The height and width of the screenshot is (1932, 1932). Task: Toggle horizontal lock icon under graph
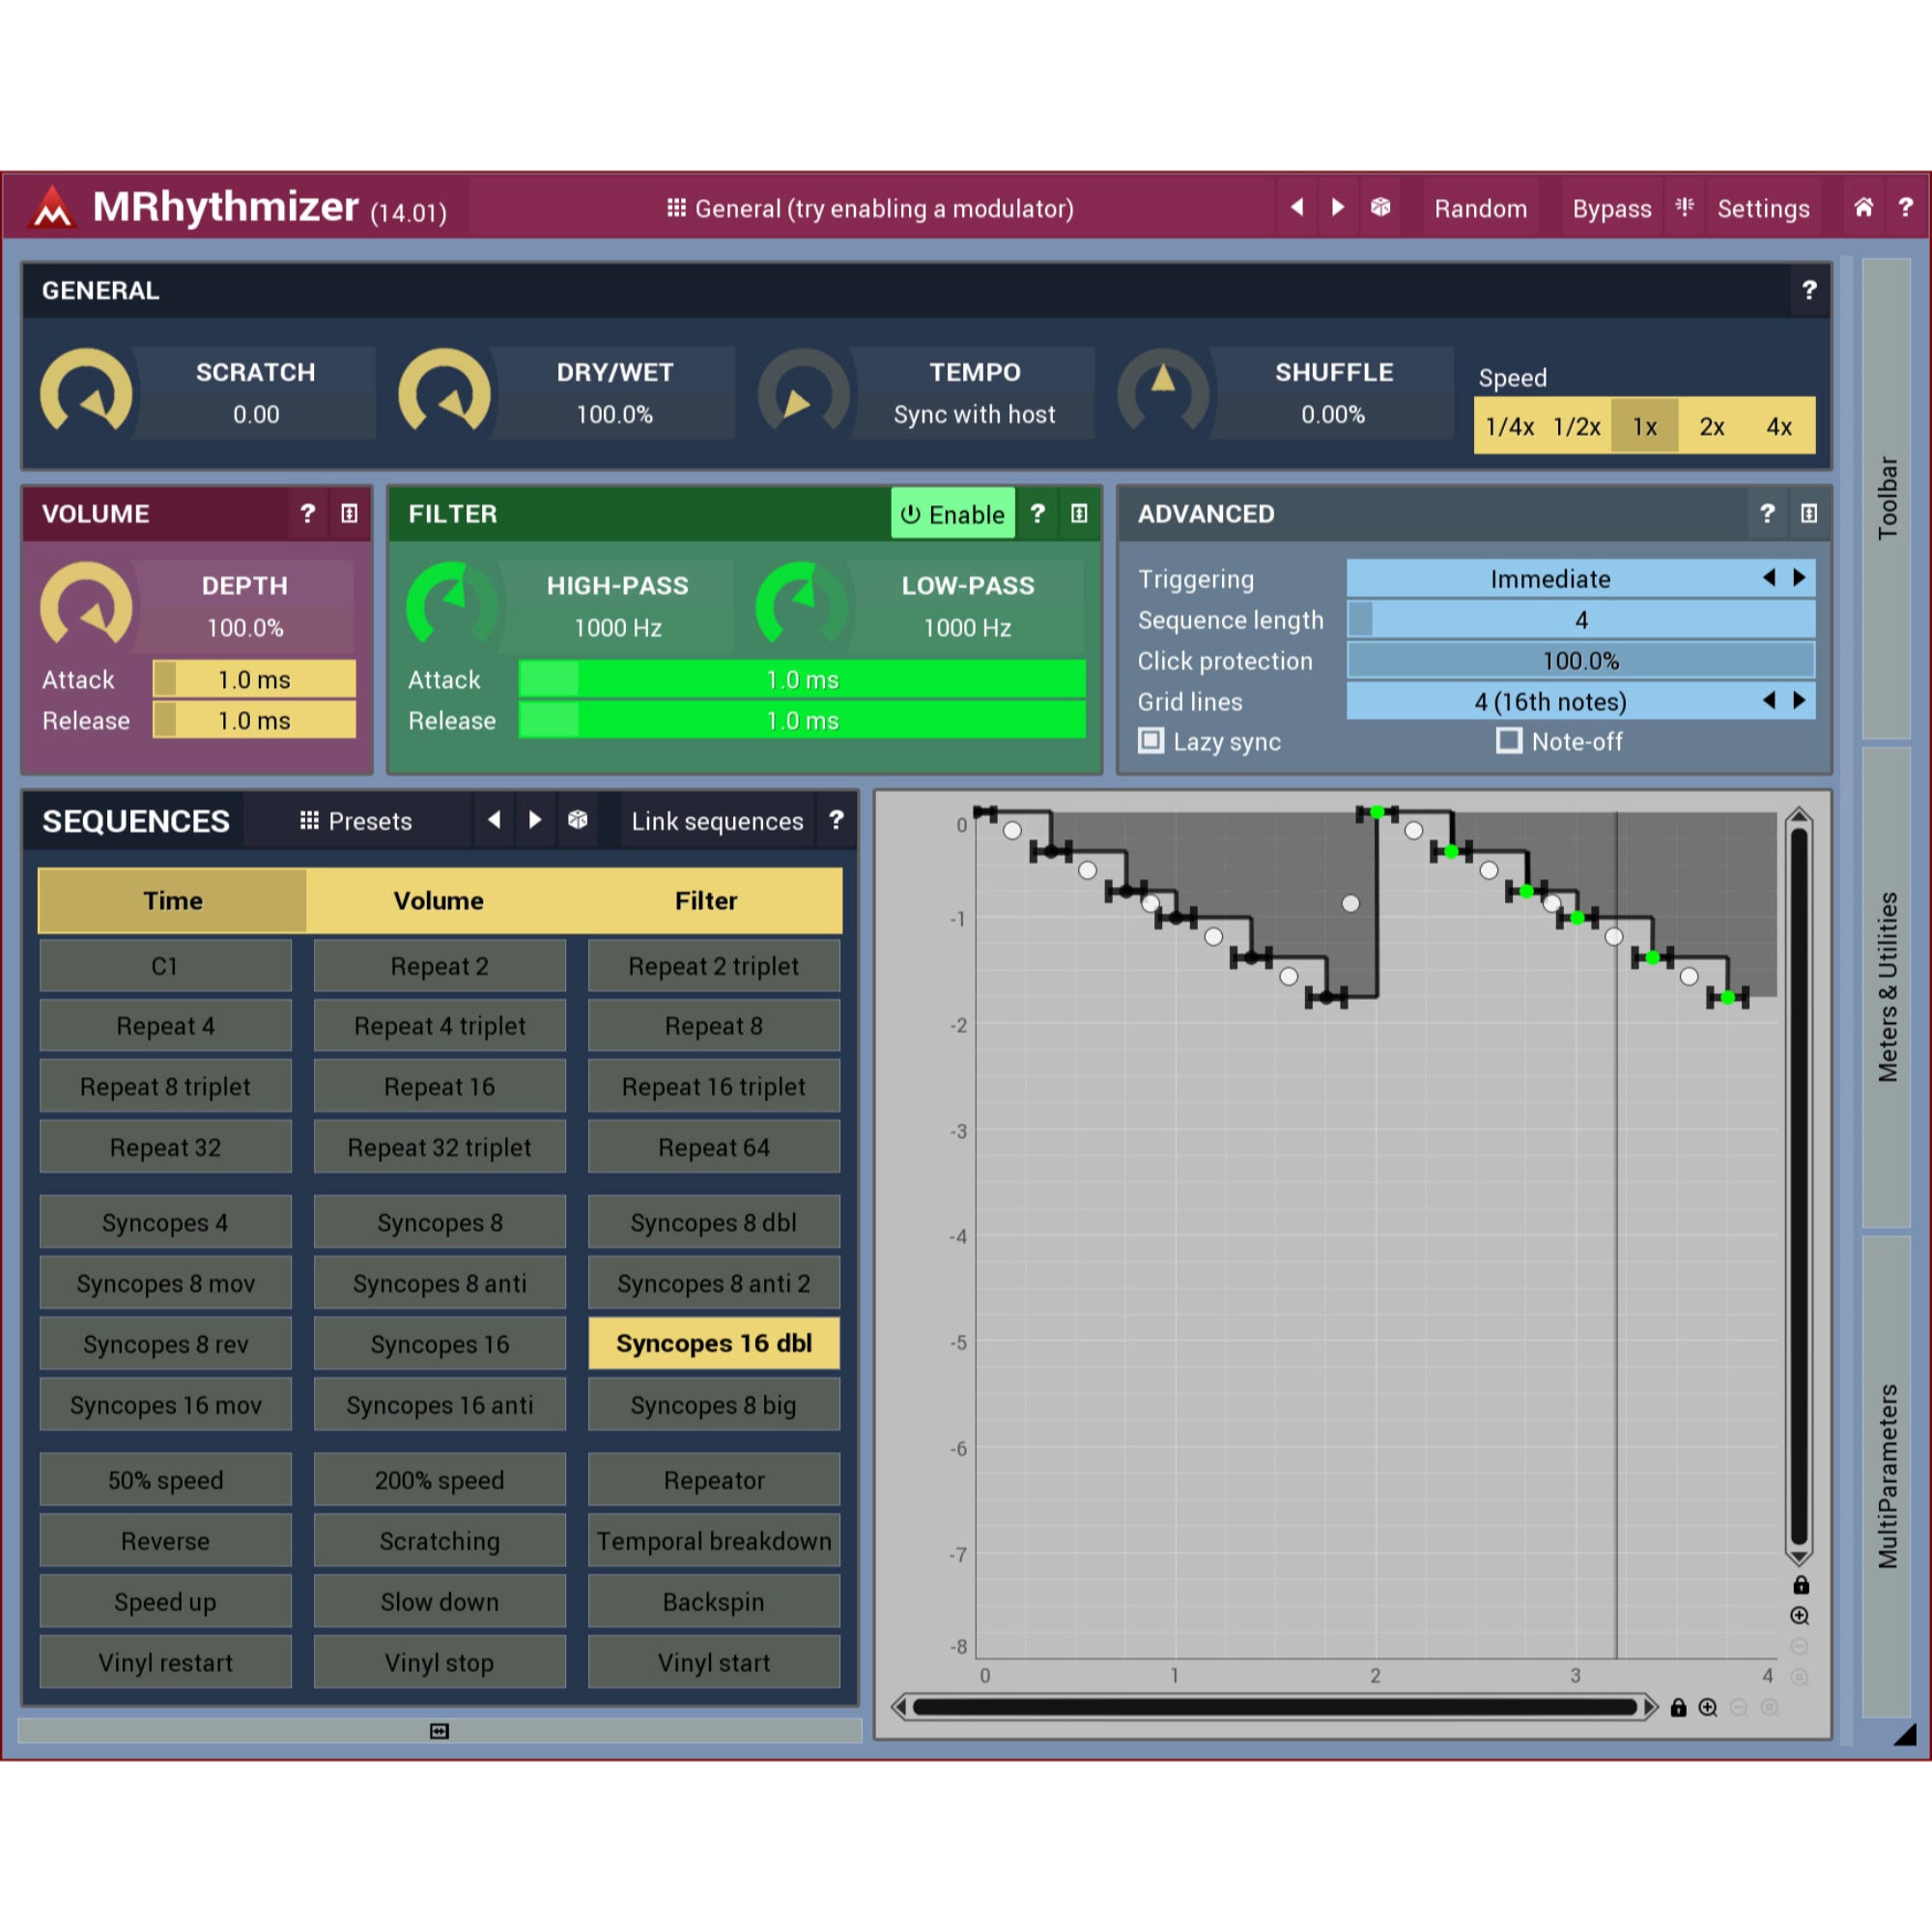point(1678,1707)
